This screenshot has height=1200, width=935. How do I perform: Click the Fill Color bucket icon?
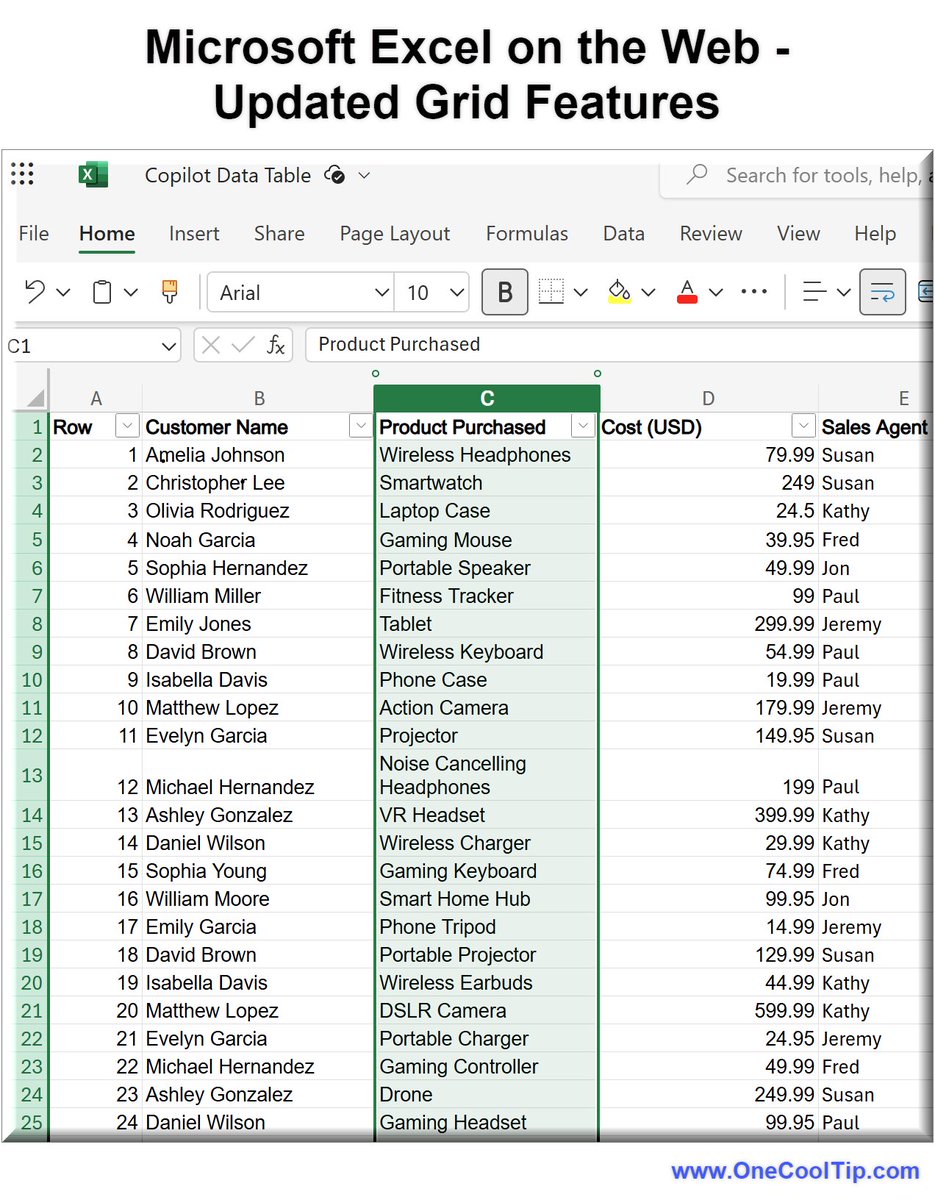click(x=620, y=292)
